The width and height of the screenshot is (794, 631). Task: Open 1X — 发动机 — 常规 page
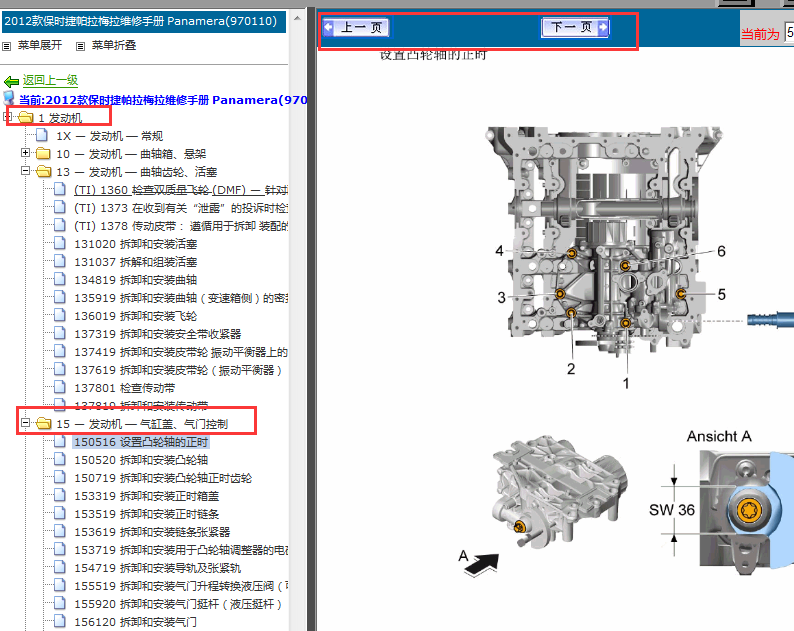tap(109, 136)
